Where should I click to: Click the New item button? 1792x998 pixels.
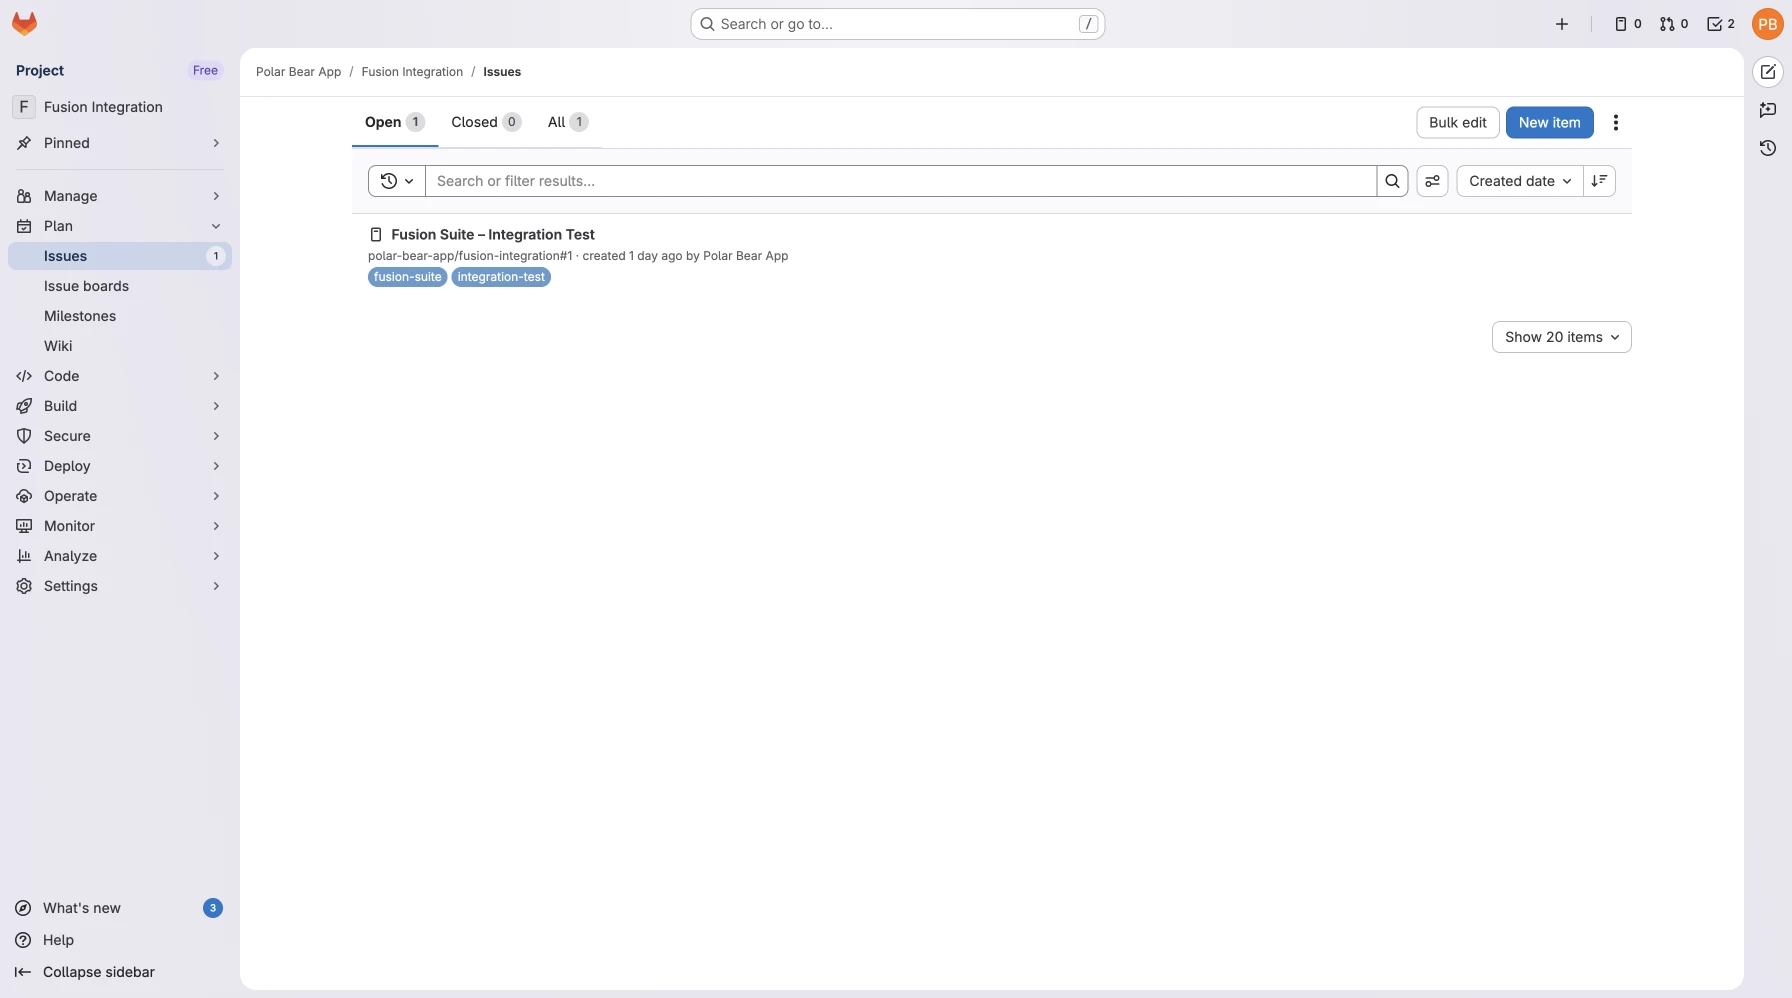(x=1548, y=122)
